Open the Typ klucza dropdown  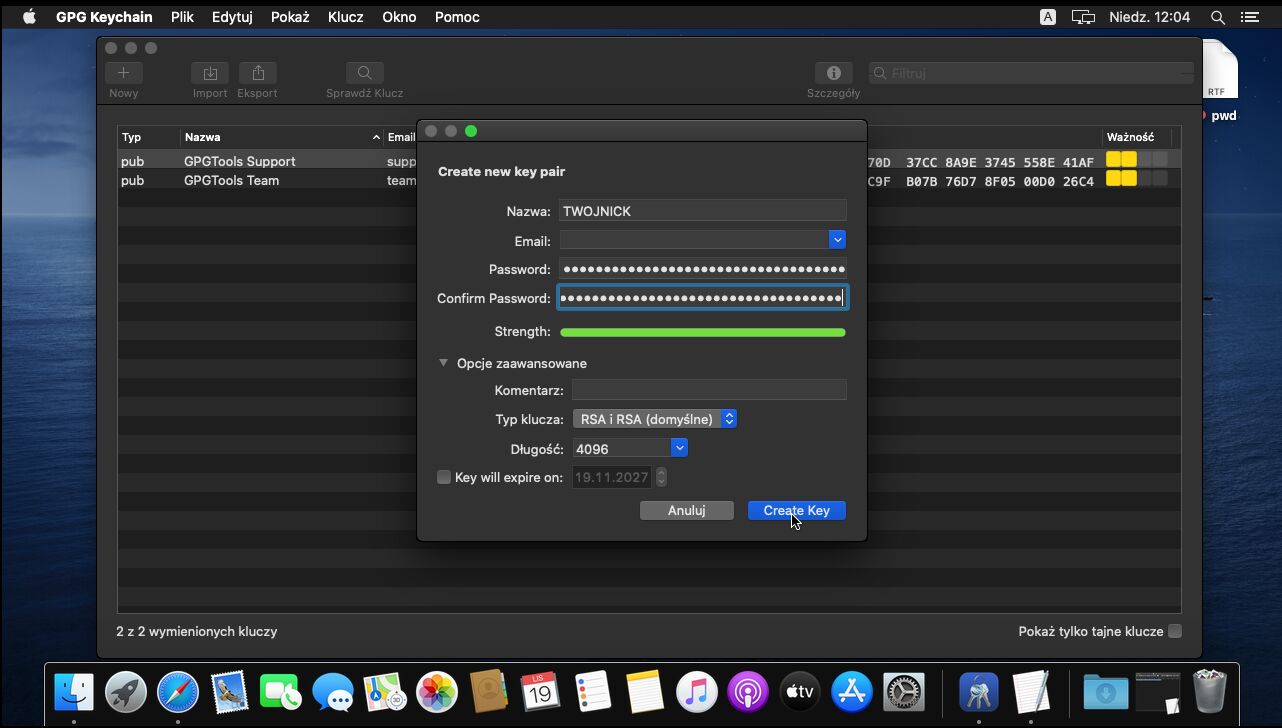[x=655, y=419]
